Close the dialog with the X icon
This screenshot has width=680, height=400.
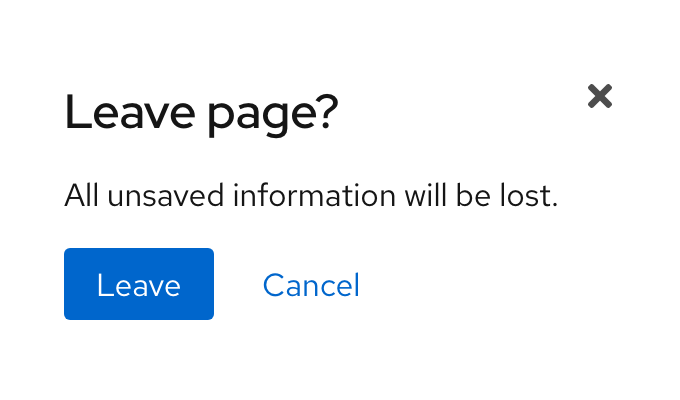point(600,96)
